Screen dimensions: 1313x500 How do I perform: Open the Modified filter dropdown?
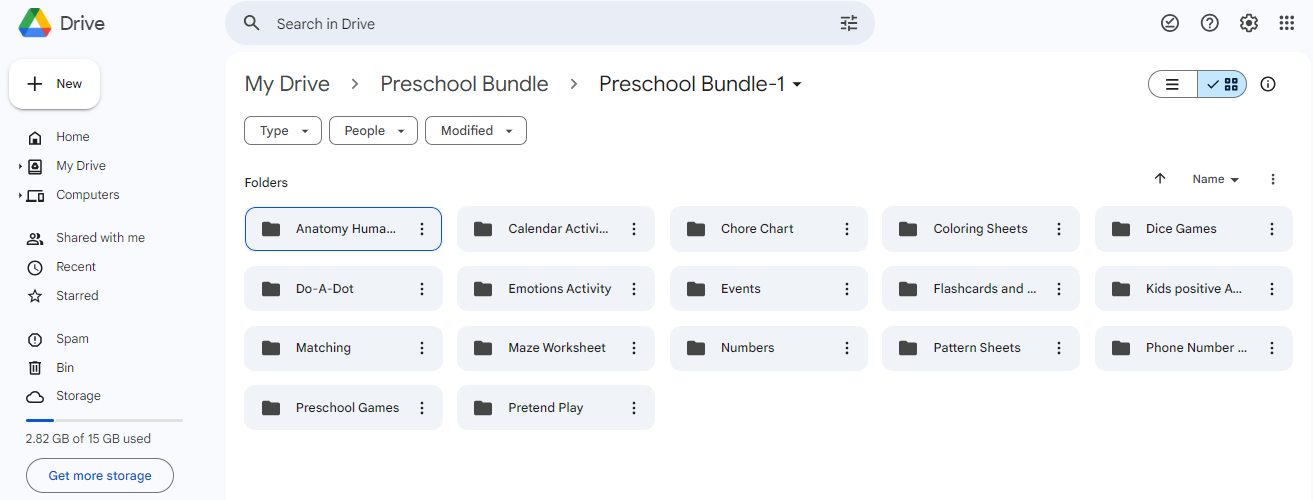[476, 131]
